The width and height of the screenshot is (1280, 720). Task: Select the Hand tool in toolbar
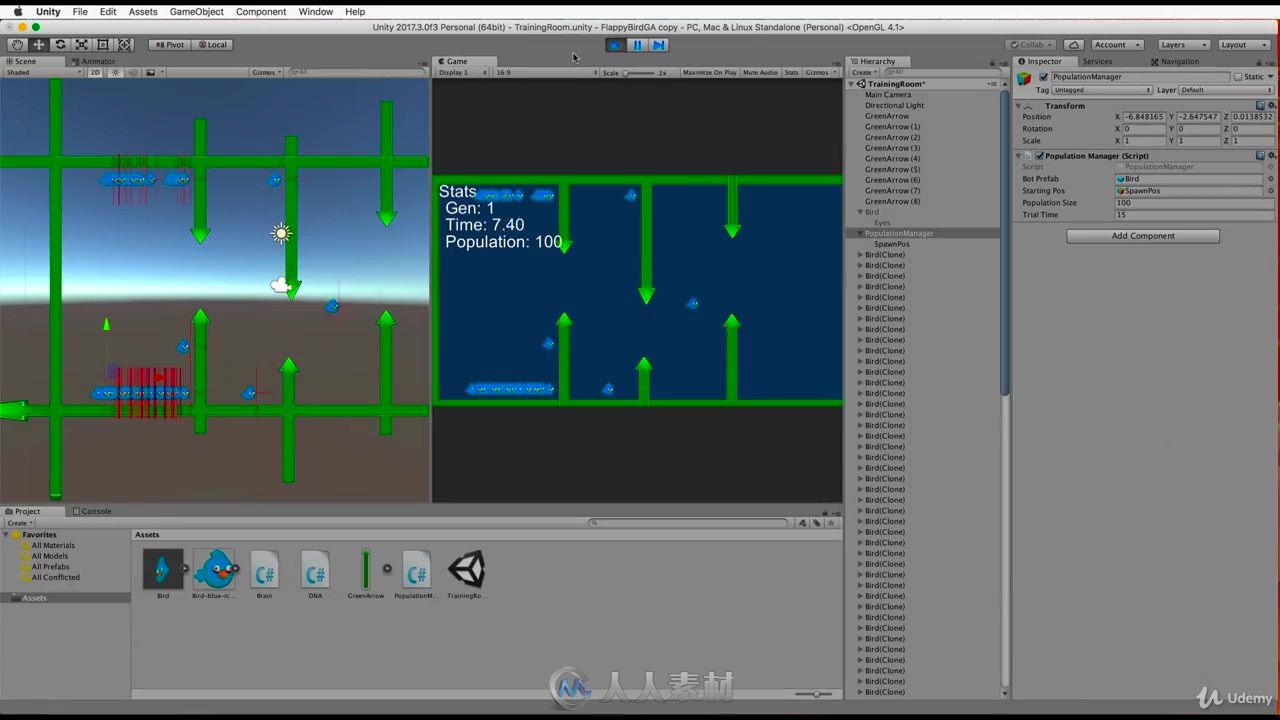click(x=17, y=45)
